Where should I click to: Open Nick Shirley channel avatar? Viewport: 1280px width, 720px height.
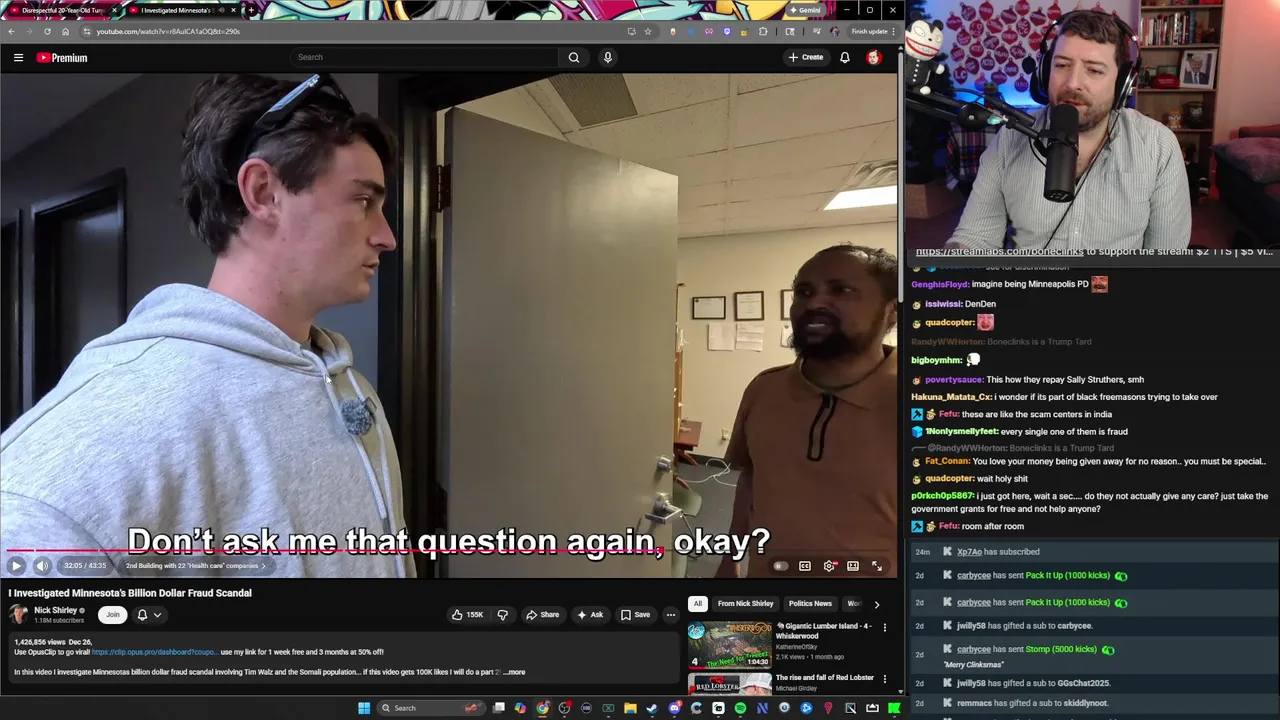tap(18, 615)
